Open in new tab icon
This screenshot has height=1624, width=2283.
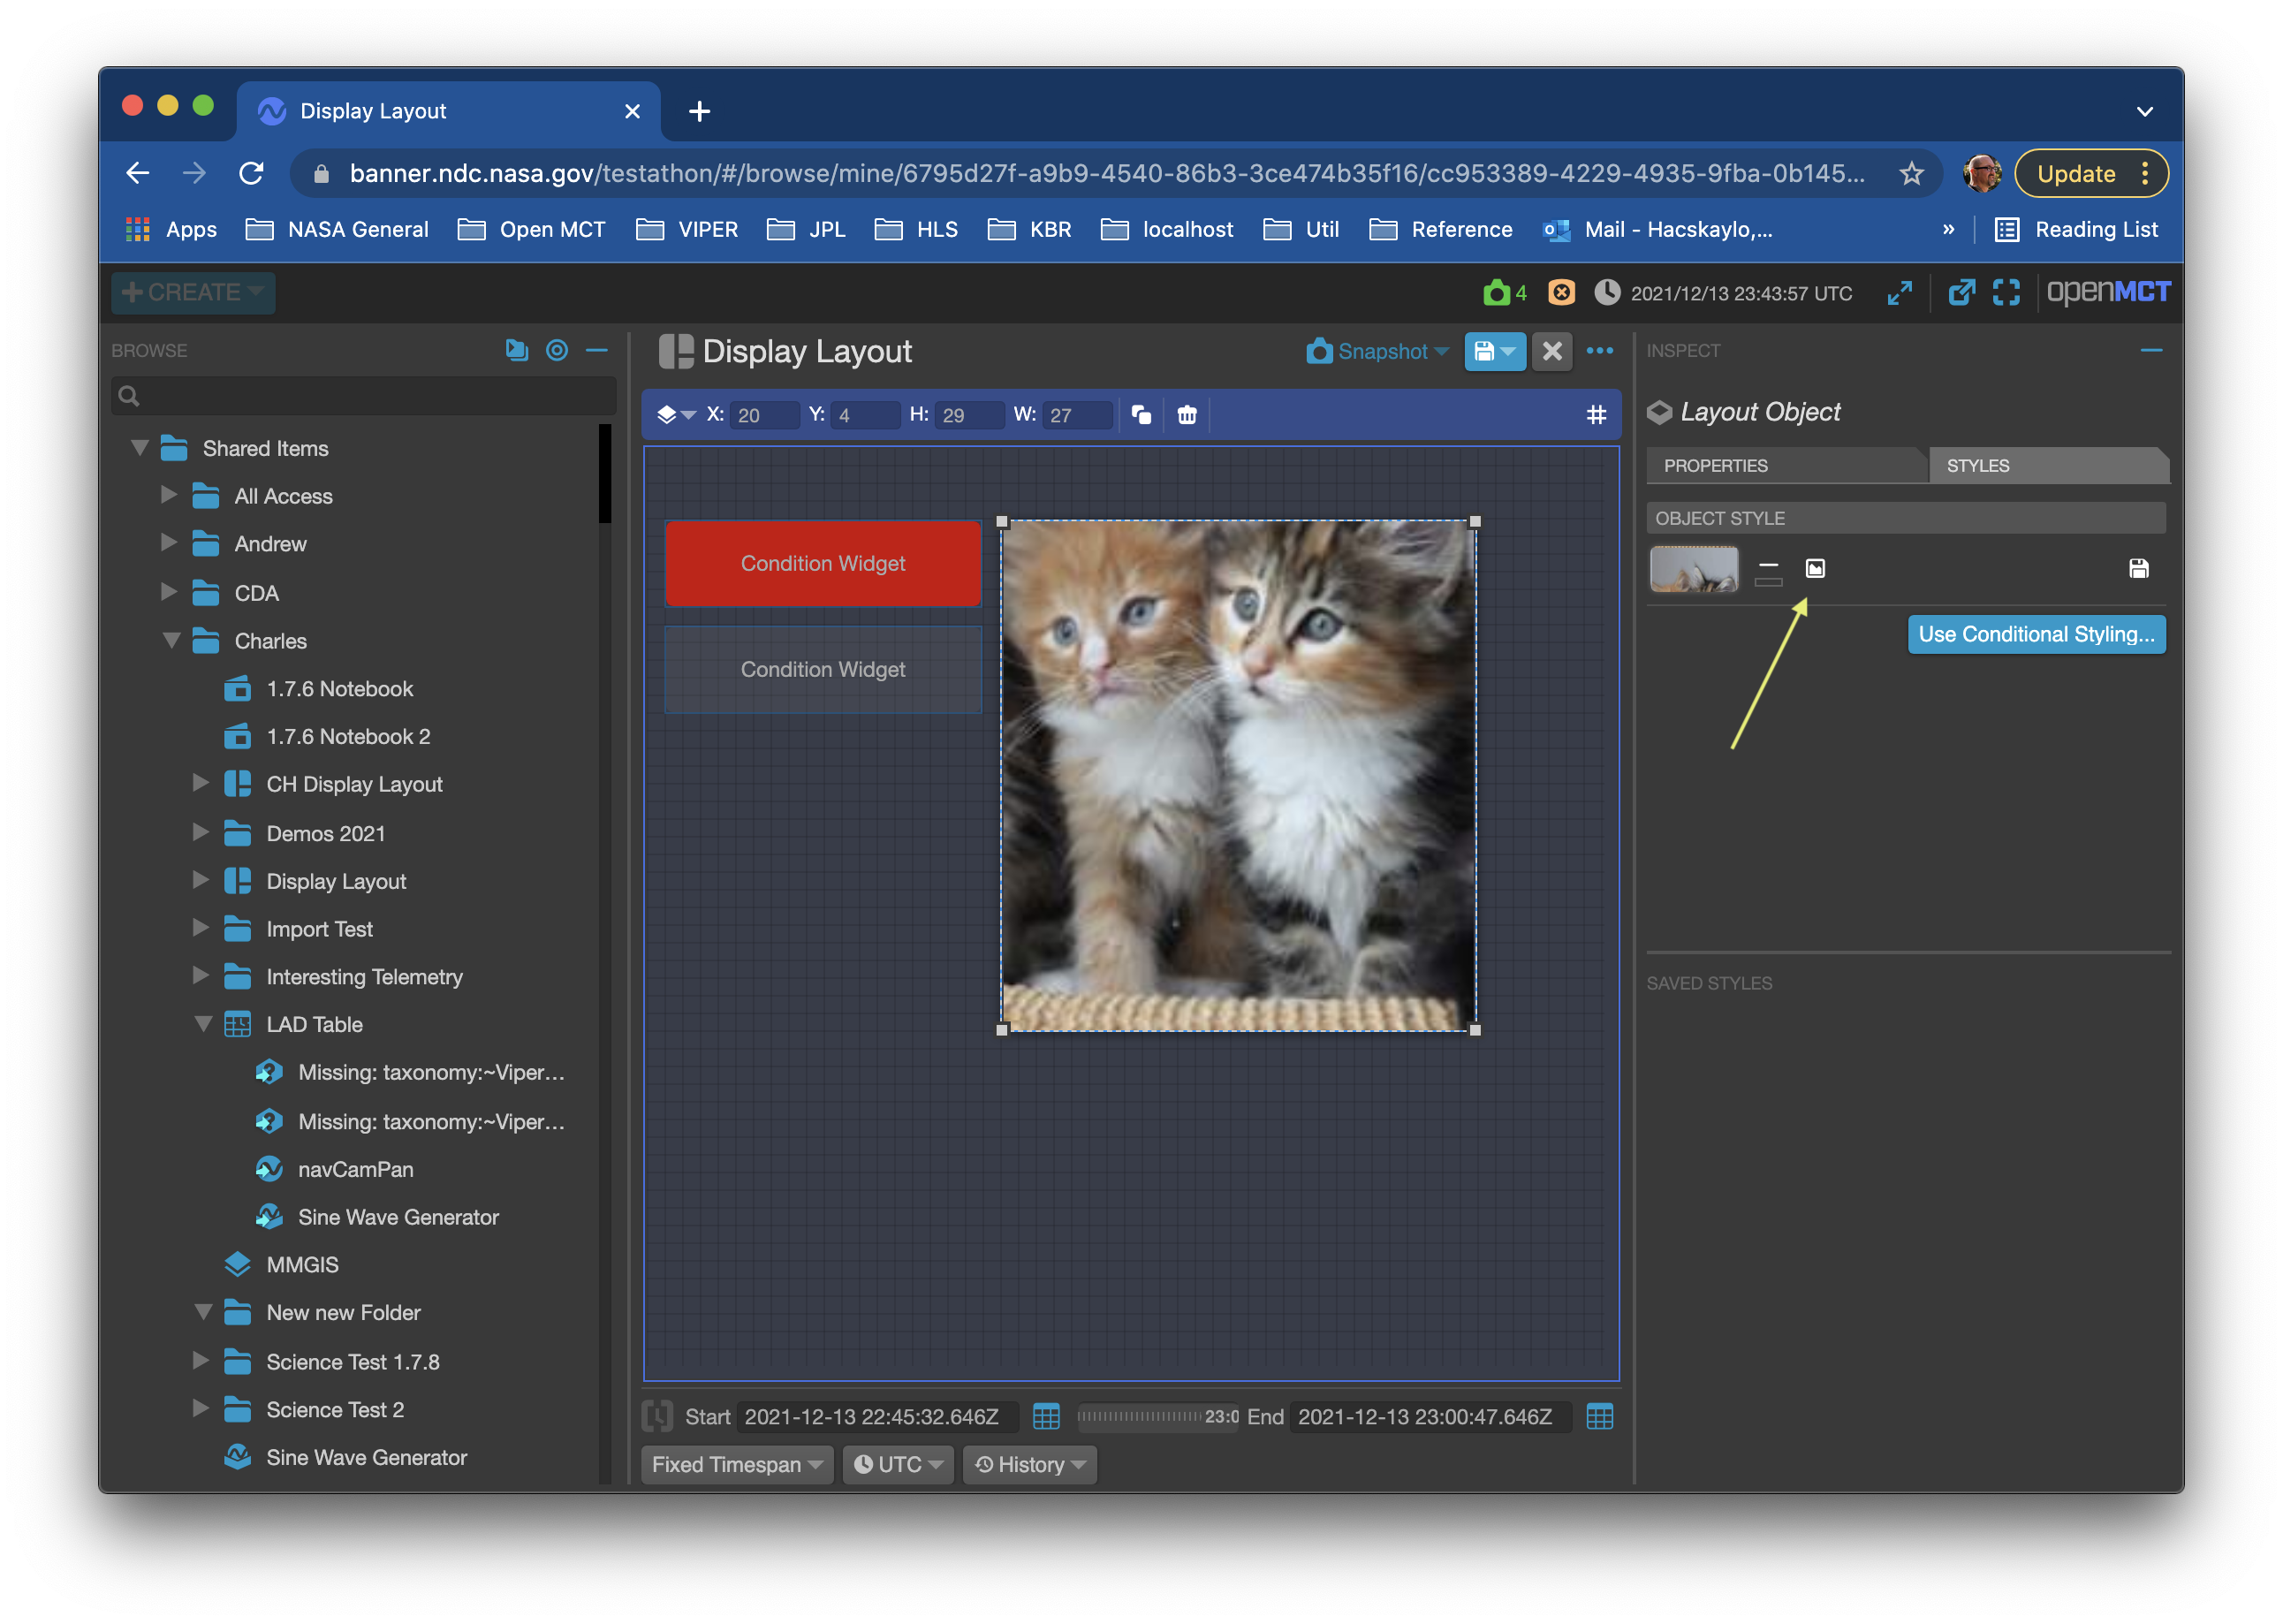click(1961, 293)
